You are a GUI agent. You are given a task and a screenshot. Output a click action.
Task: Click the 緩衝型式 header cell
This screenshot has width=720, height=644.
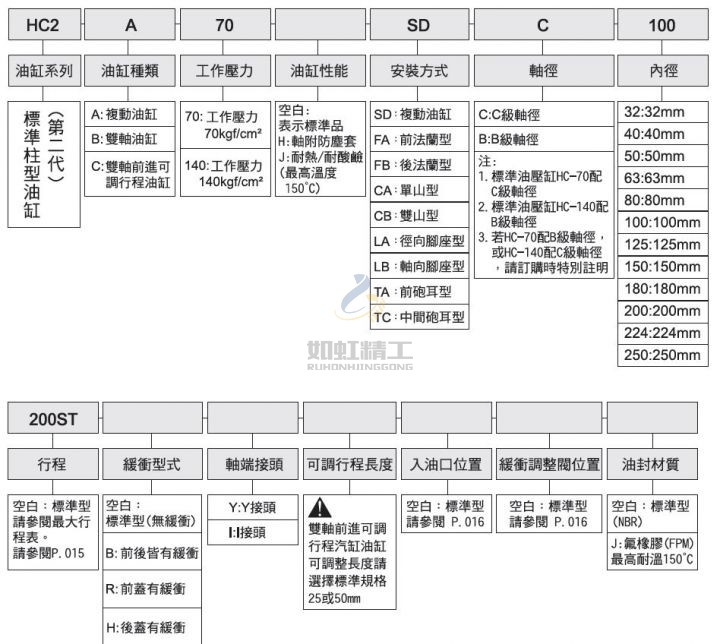149,465
